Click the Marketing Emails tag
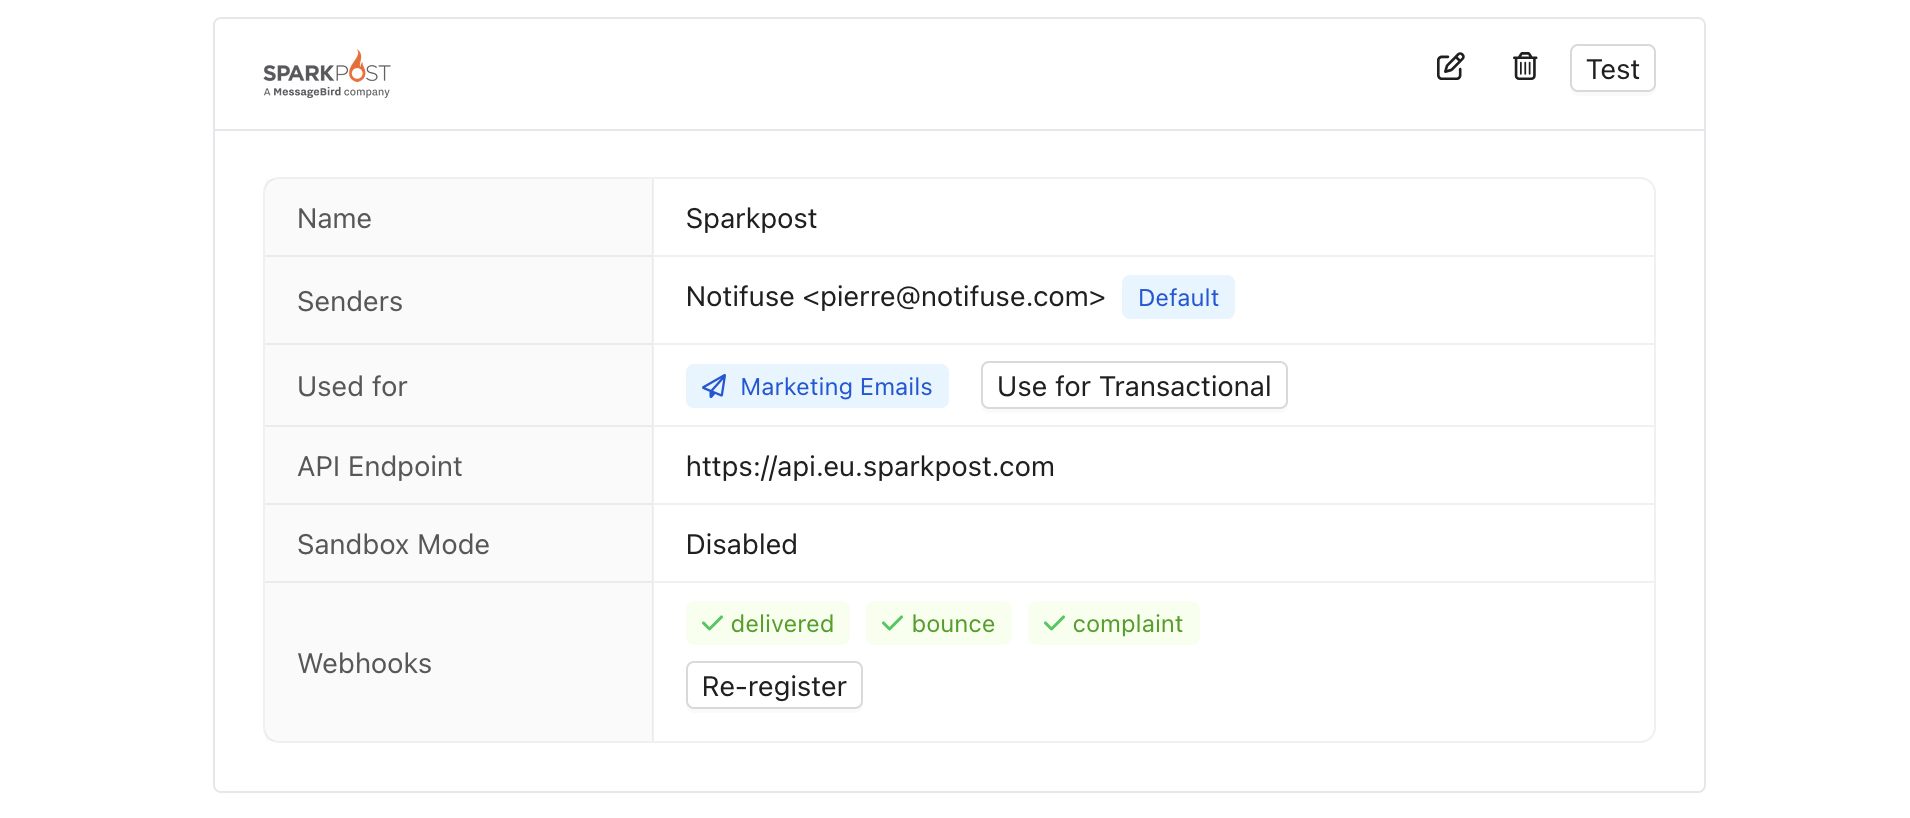The height and width of the screenshot is (818, 1910). pos(817,386)
